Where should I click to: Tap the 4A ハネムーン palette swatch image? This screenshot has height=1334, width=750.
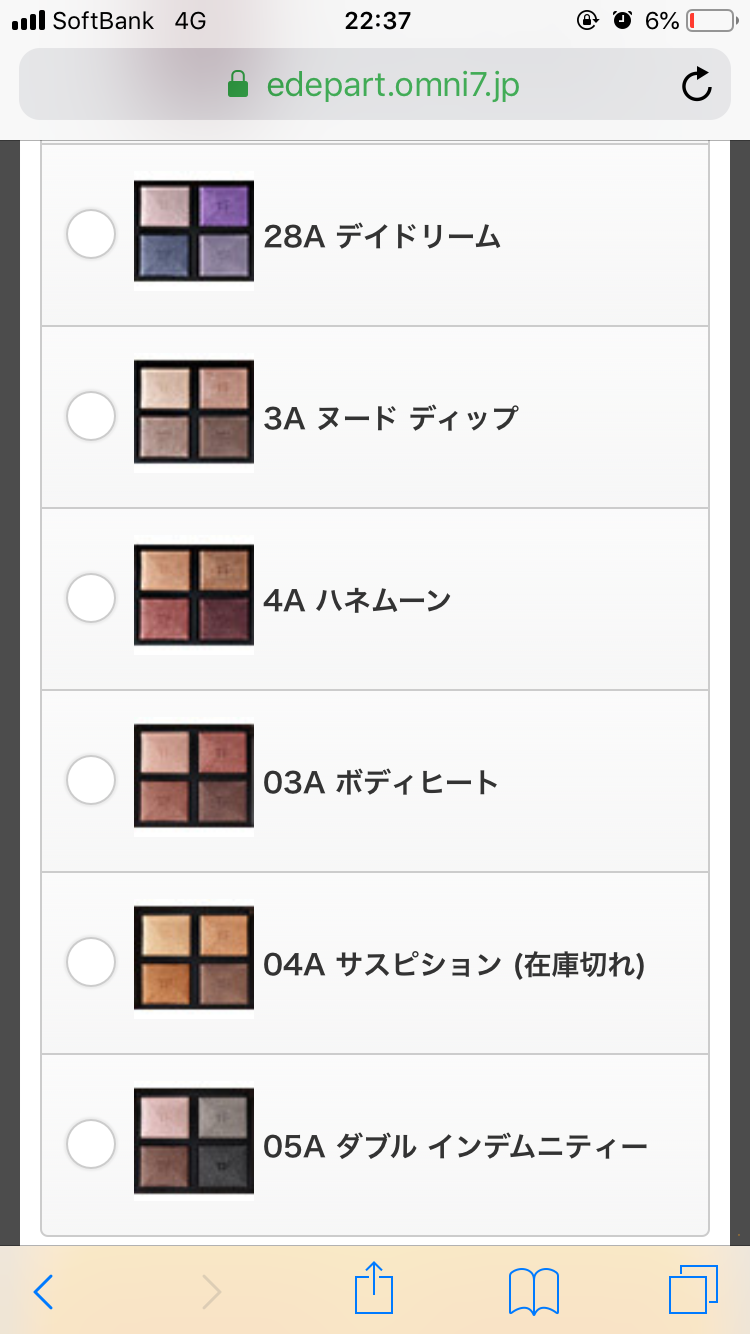pos(194,595)
